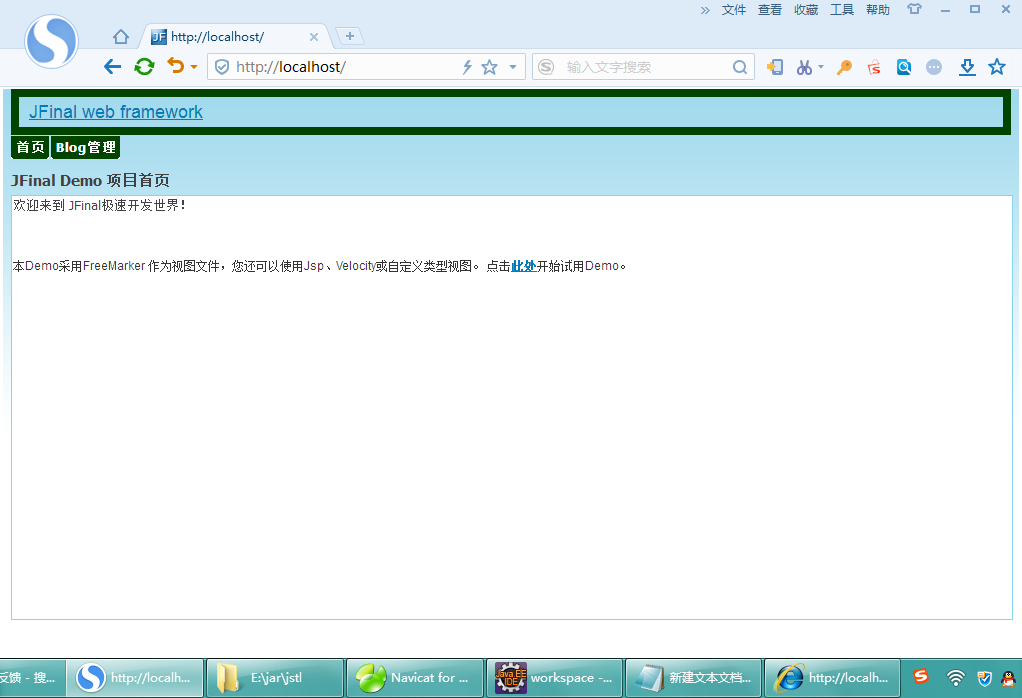Click the Sogou search engine icon
Screen dimensions: 1022x698
tap(546, 67)
